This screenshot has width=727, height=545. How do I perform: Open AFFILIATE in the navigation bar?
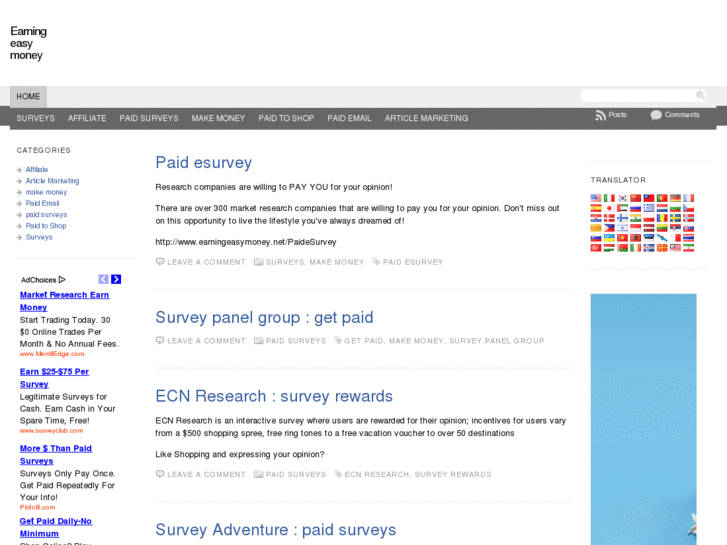(x=87, y=118)
